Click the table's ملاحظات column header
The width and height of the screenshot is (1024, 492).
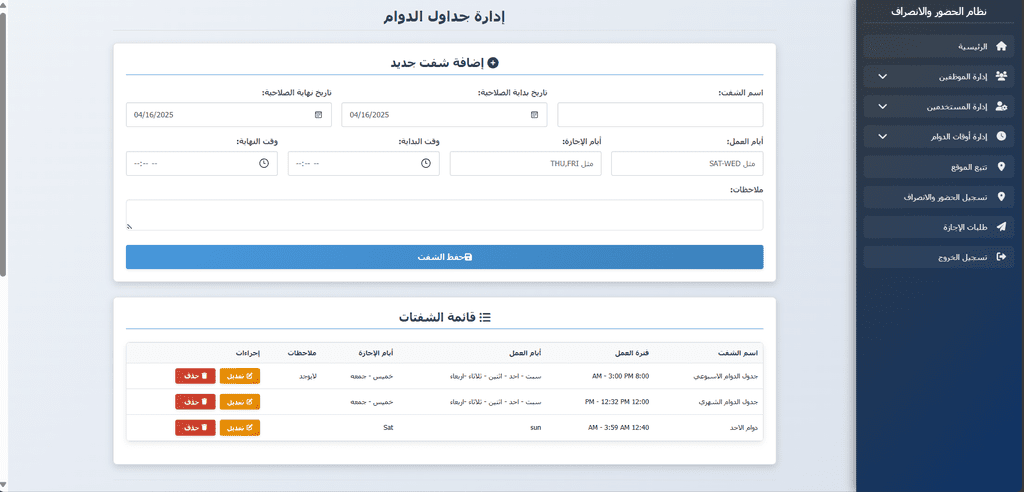click(x=302, y=353)
